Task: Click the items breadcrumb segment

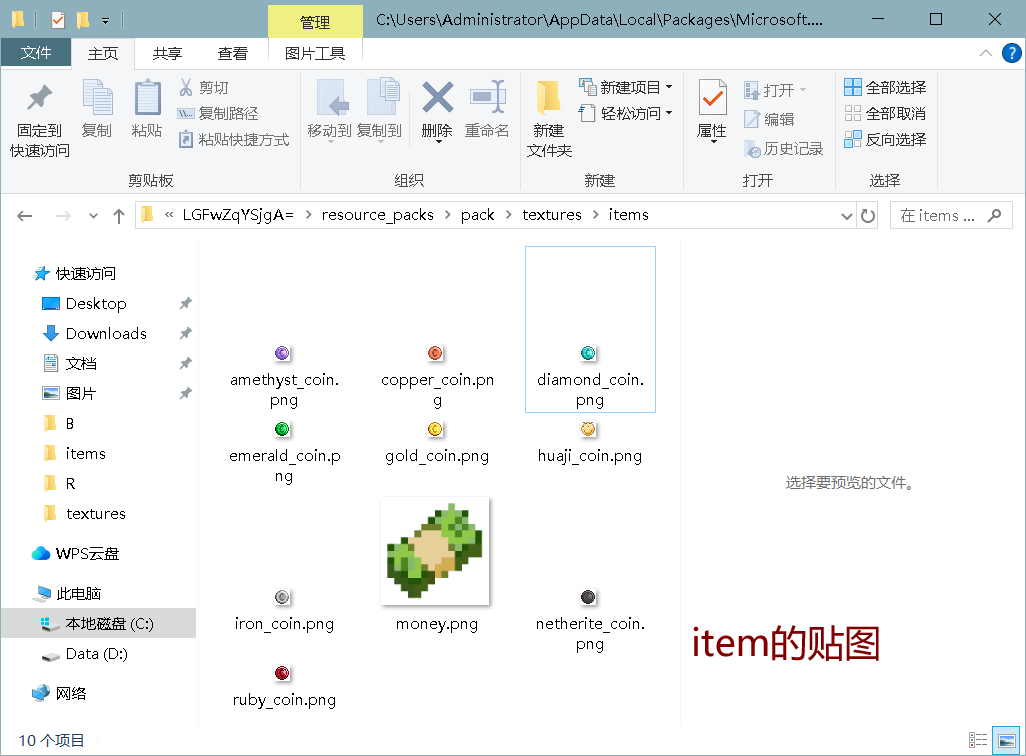Action: click(628, 215)
